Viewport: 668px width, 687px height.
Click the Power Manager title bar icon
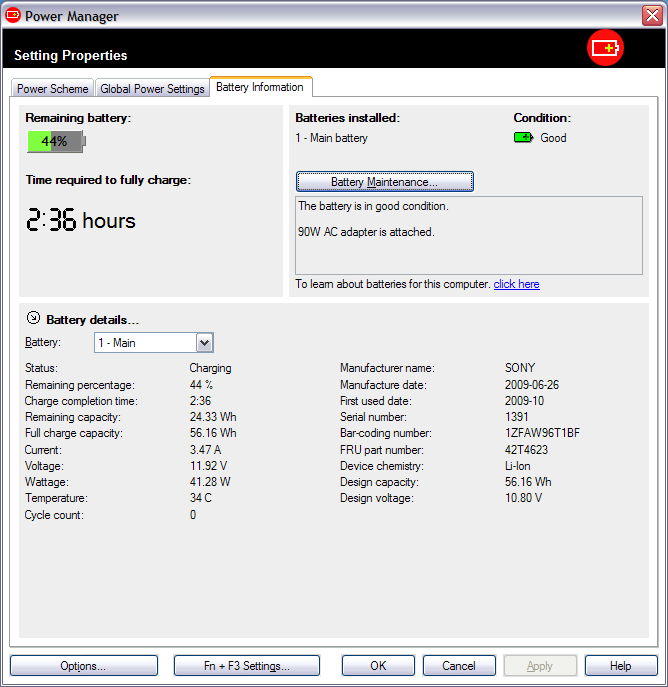tap(13, 16)
